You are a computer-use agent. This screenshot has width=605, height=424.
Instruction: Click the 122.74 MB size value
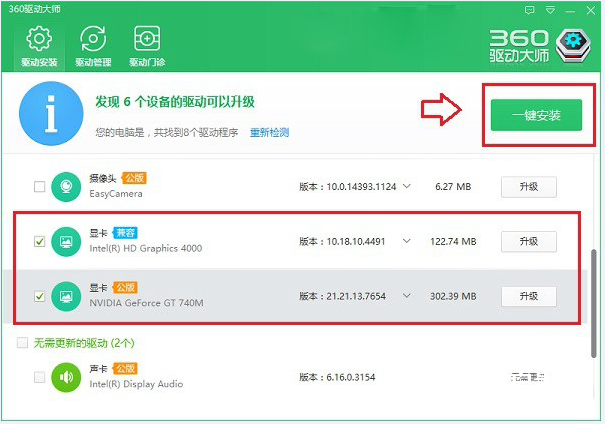point(453,242)
